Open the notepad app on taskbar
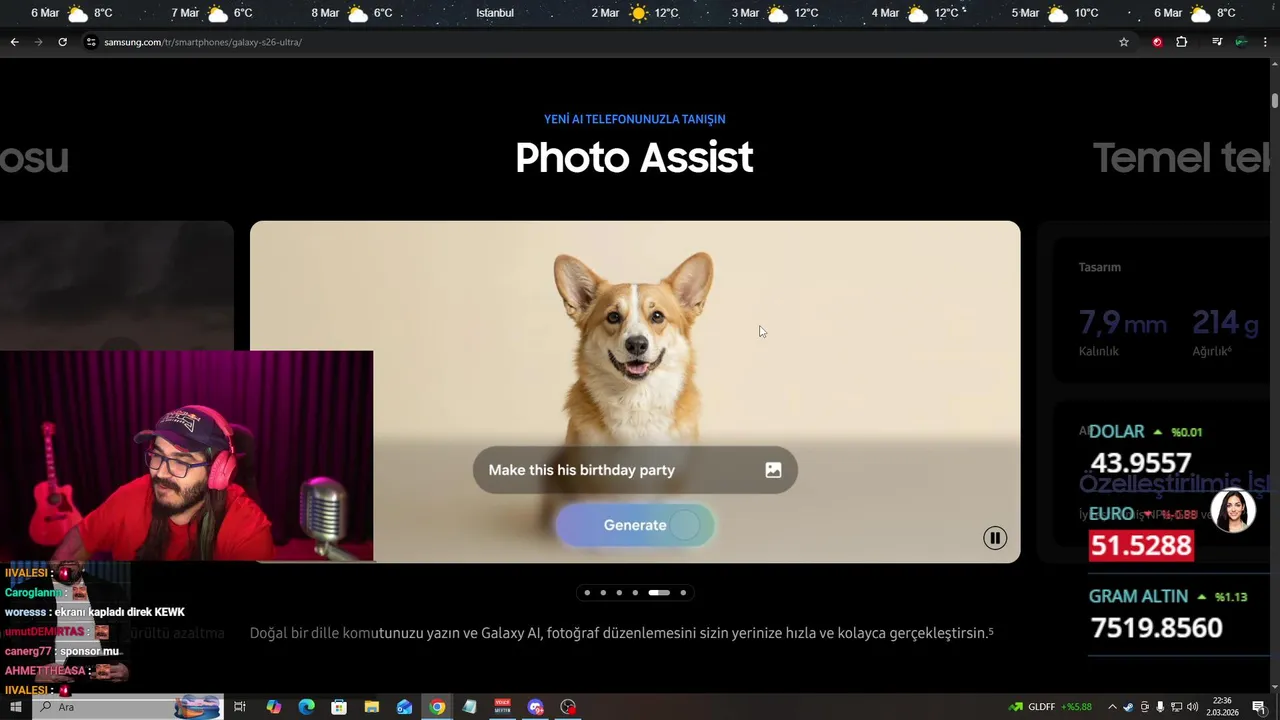This screenshot has height=720, width=1280. (469, 707)
